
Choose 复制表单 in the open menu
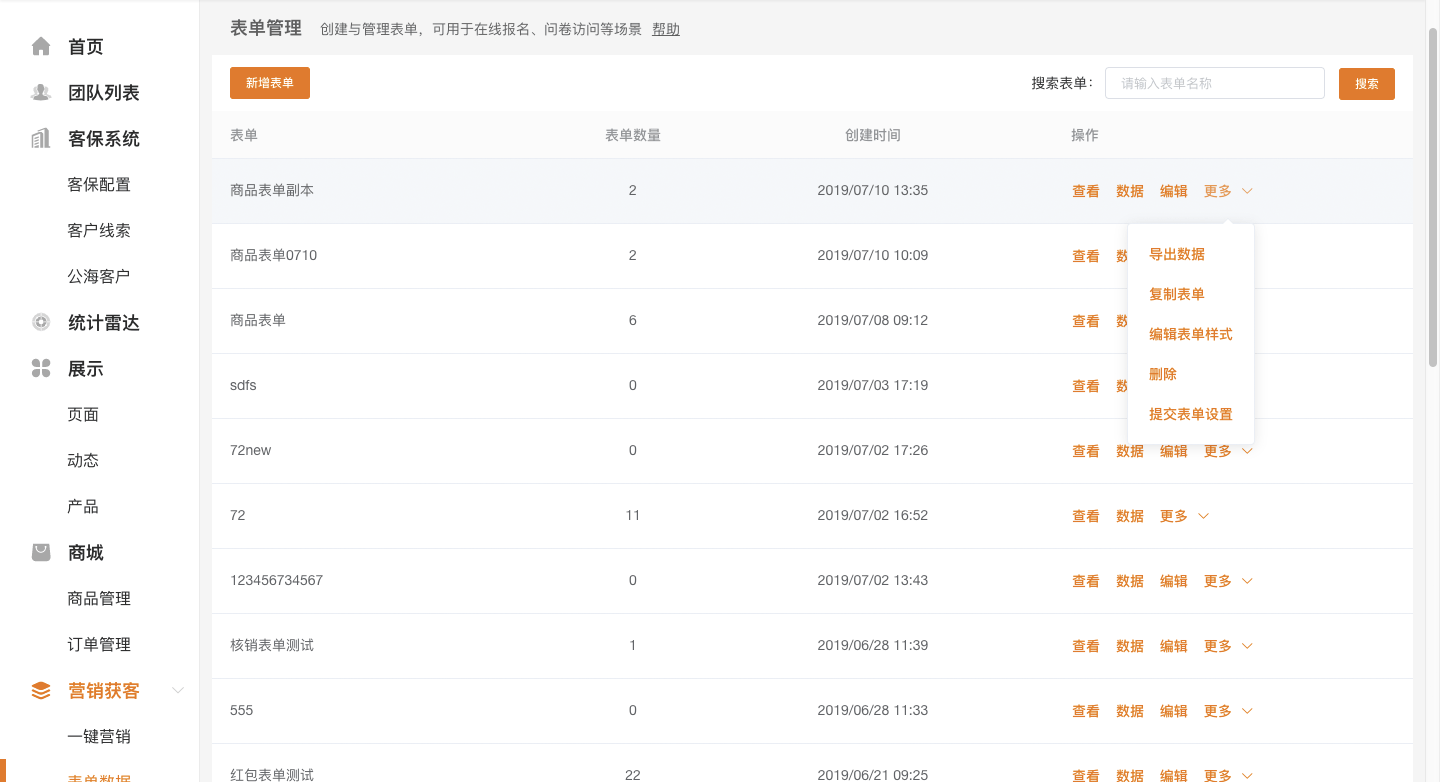coord(1177,294)
